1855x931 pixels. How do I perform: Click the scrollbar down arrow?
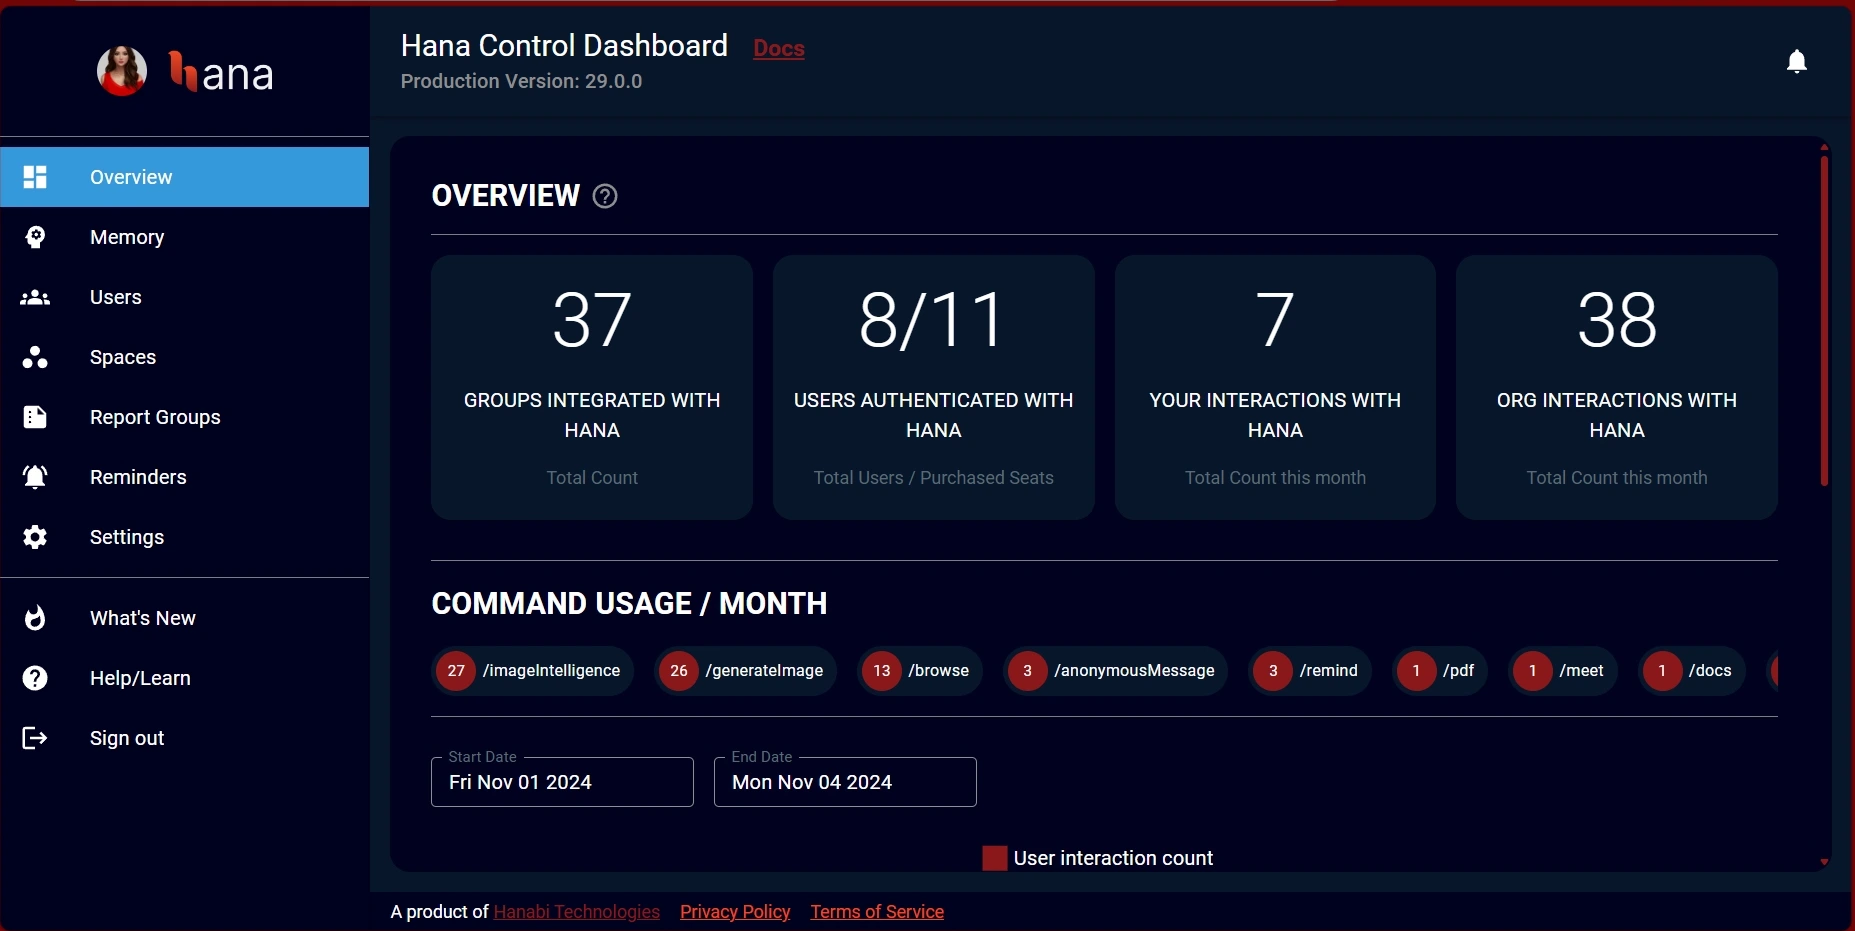click(1824, 862)
